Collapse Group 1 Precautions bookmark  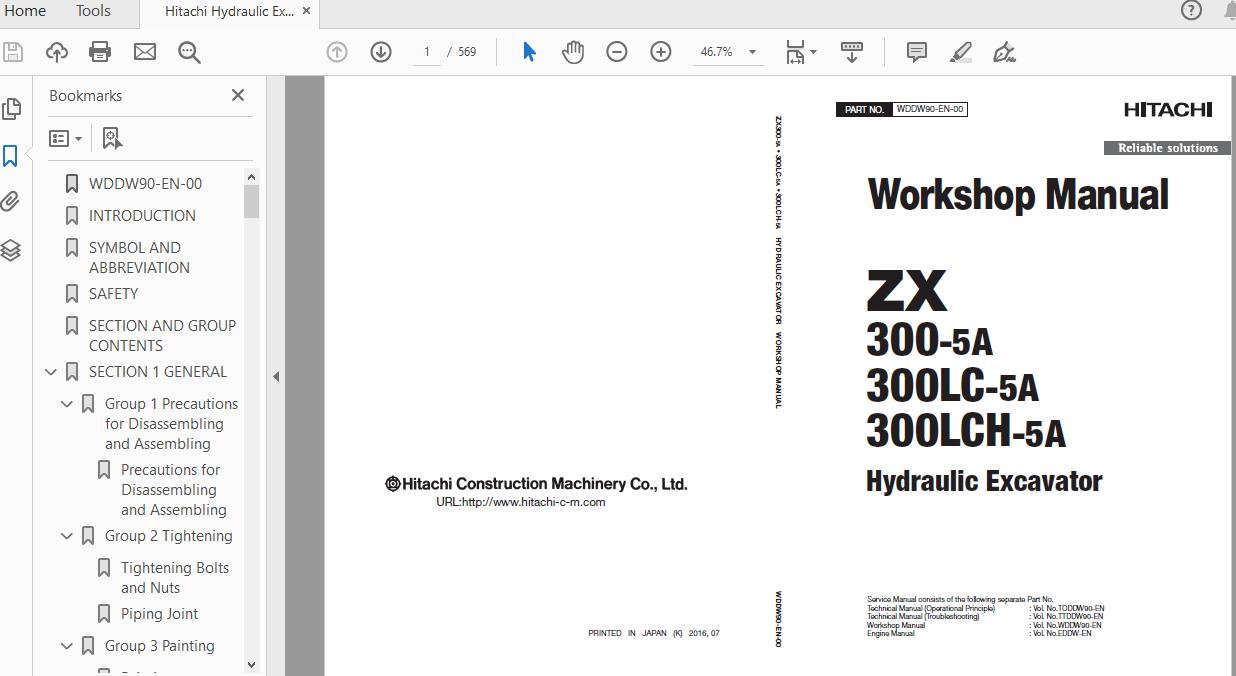(67, 404)
